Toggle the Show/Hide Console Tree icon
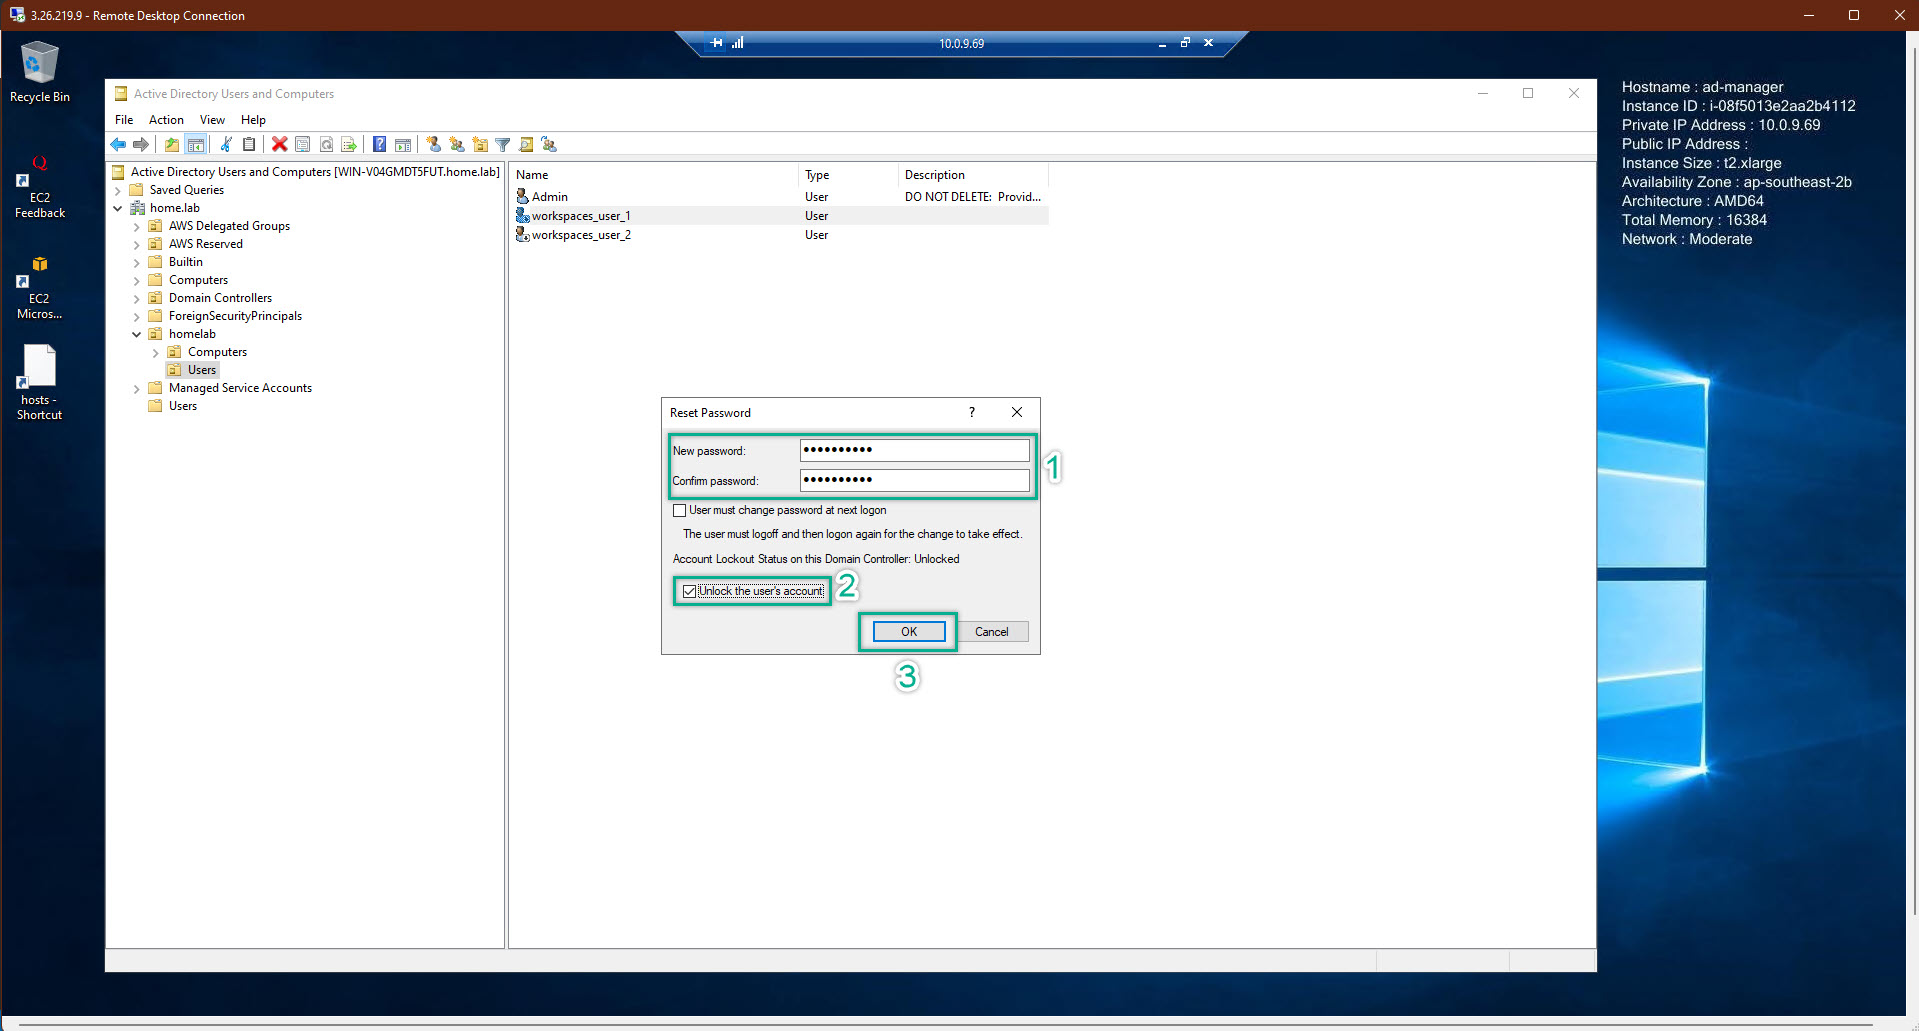Viewport: 1919px width, 1031px height. click(x=196, y=144)
